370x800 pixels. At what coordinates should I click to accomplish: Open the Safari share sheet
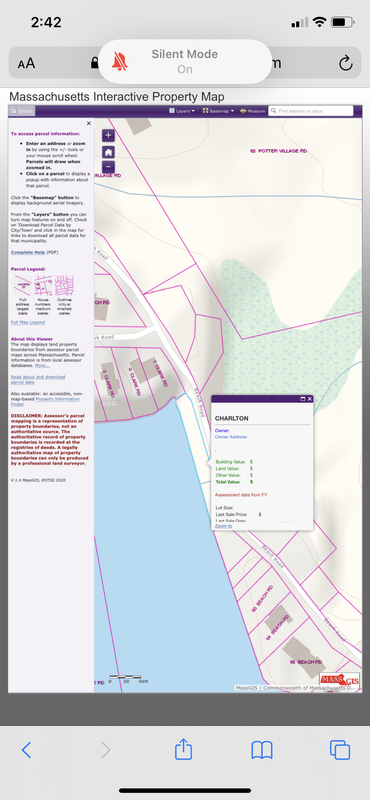coord(183,749)
